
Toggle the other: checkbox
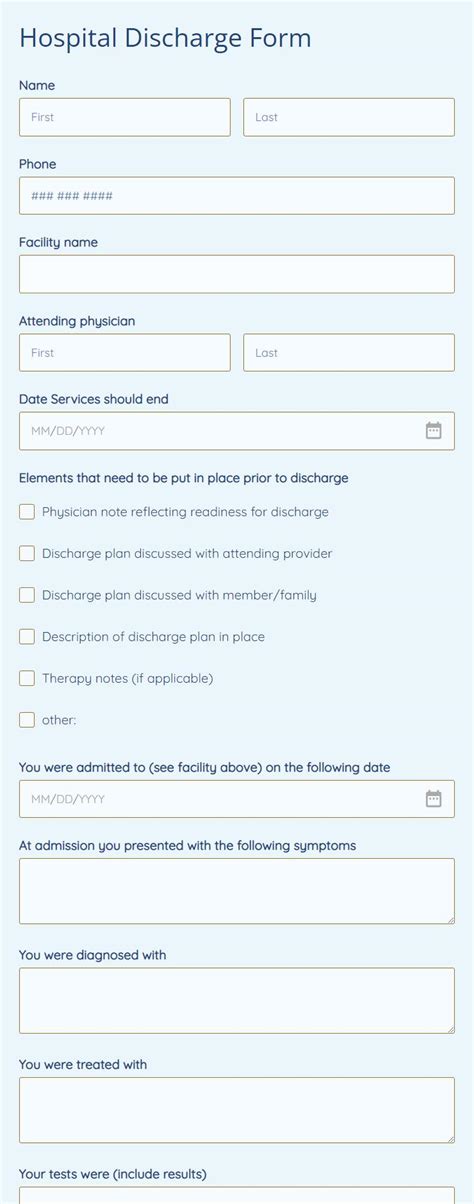pyautogui.click(x=27, y=719)
